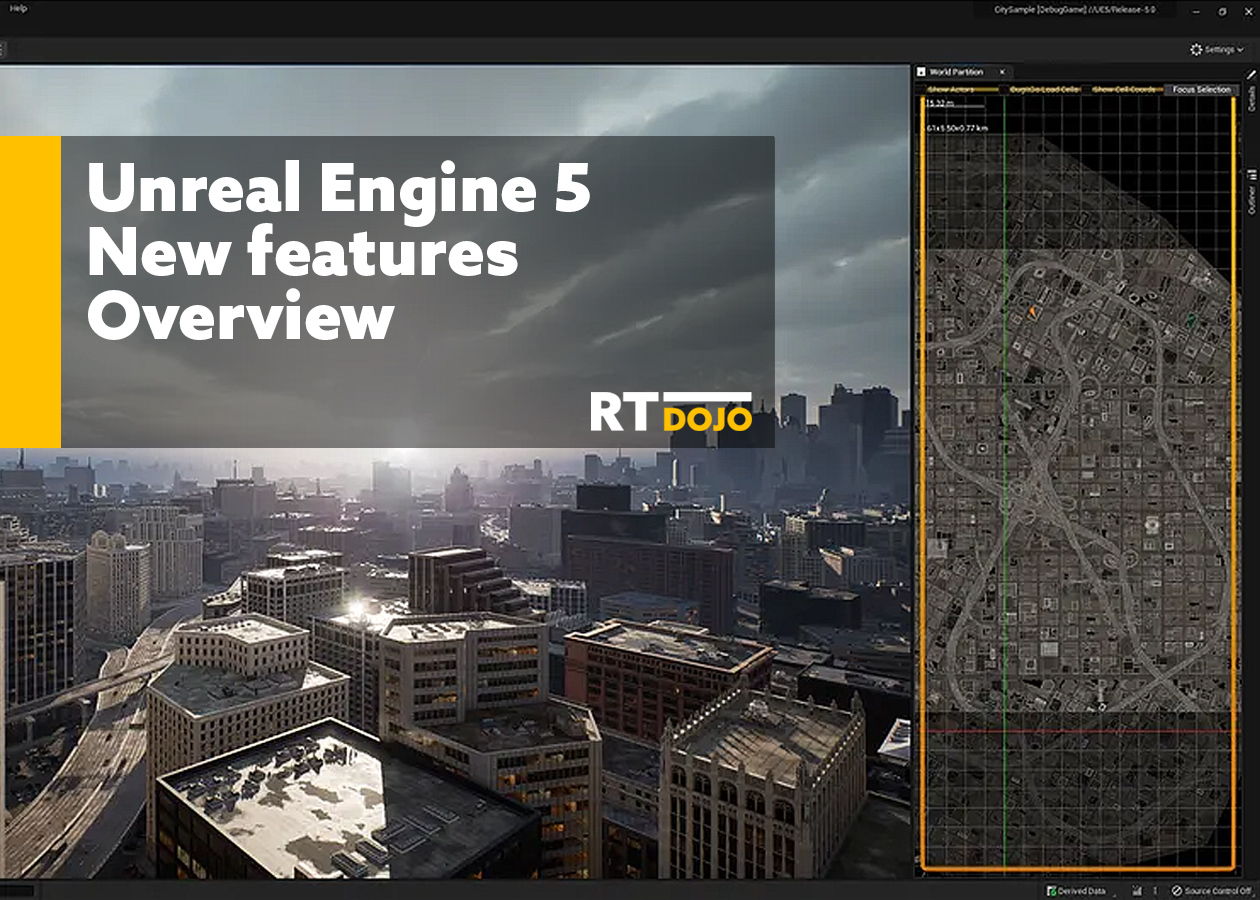Viewport: 1260px width, 900px height.
Task: Open the Help menu
Action: (x=18, y=8)
